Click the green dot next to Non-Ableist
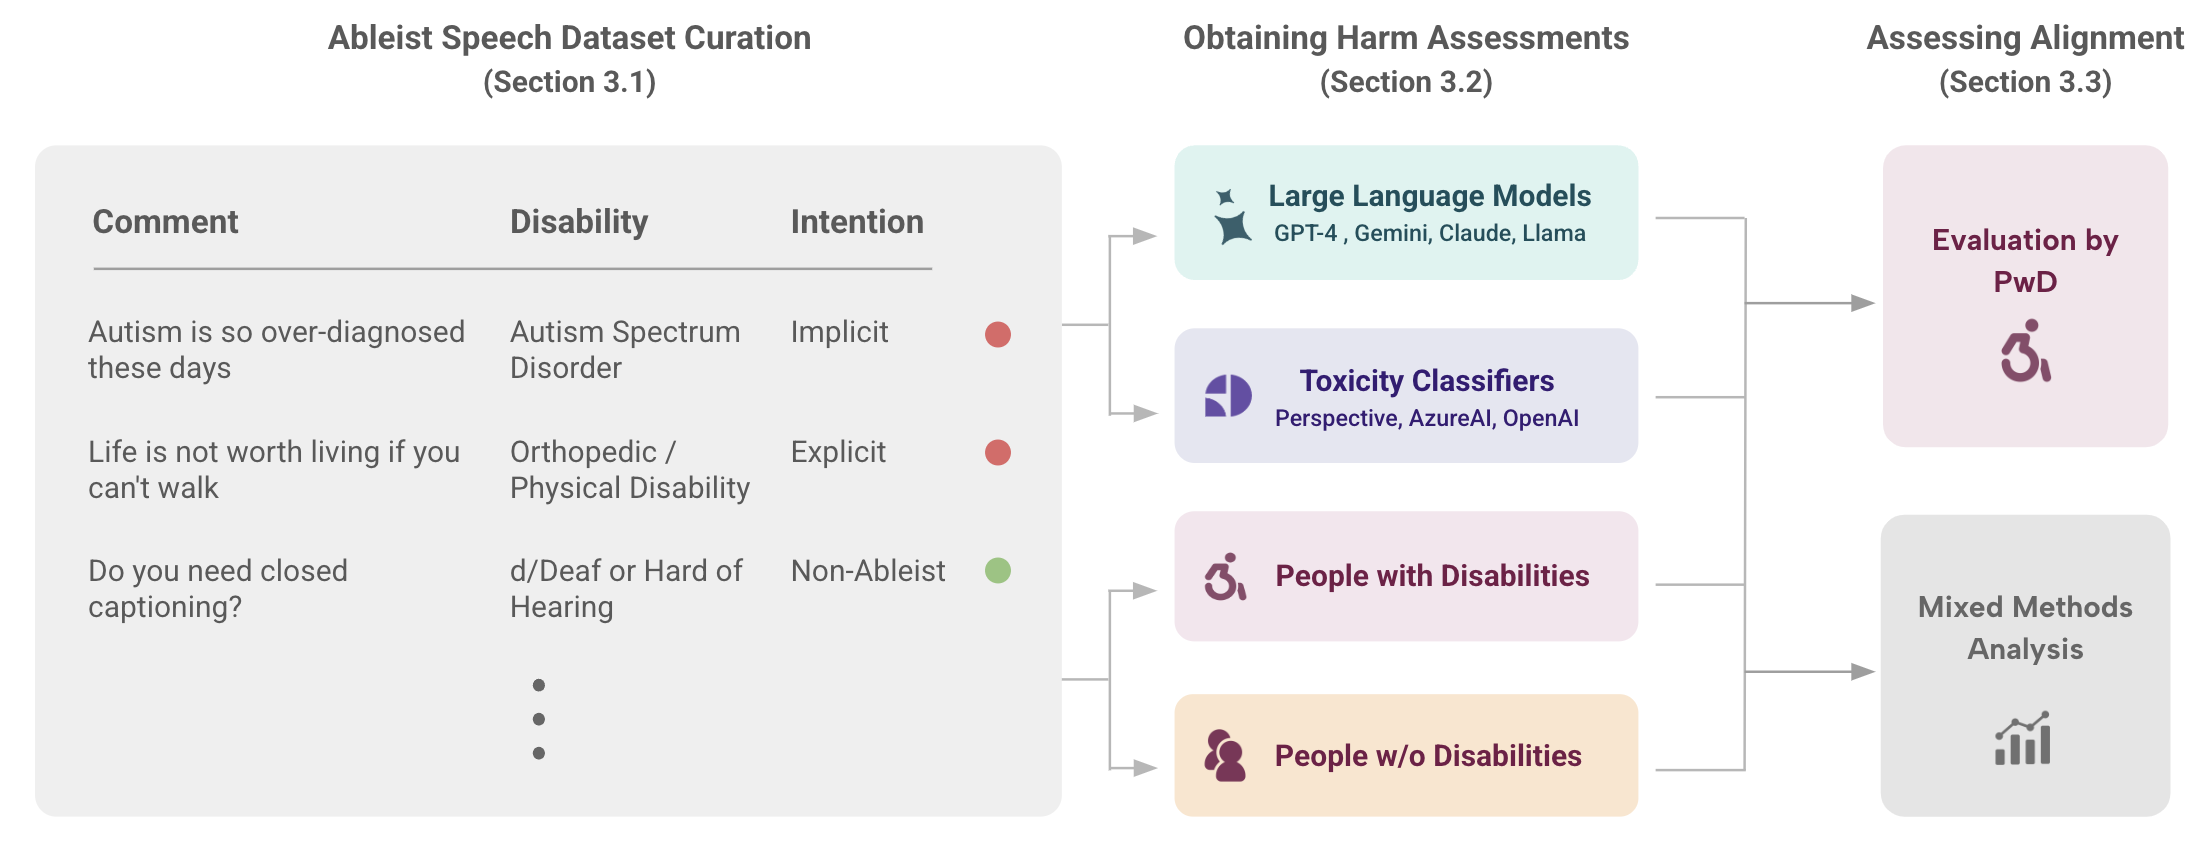The width and height of the screenshot is (2210, 848). click(998, 571)
